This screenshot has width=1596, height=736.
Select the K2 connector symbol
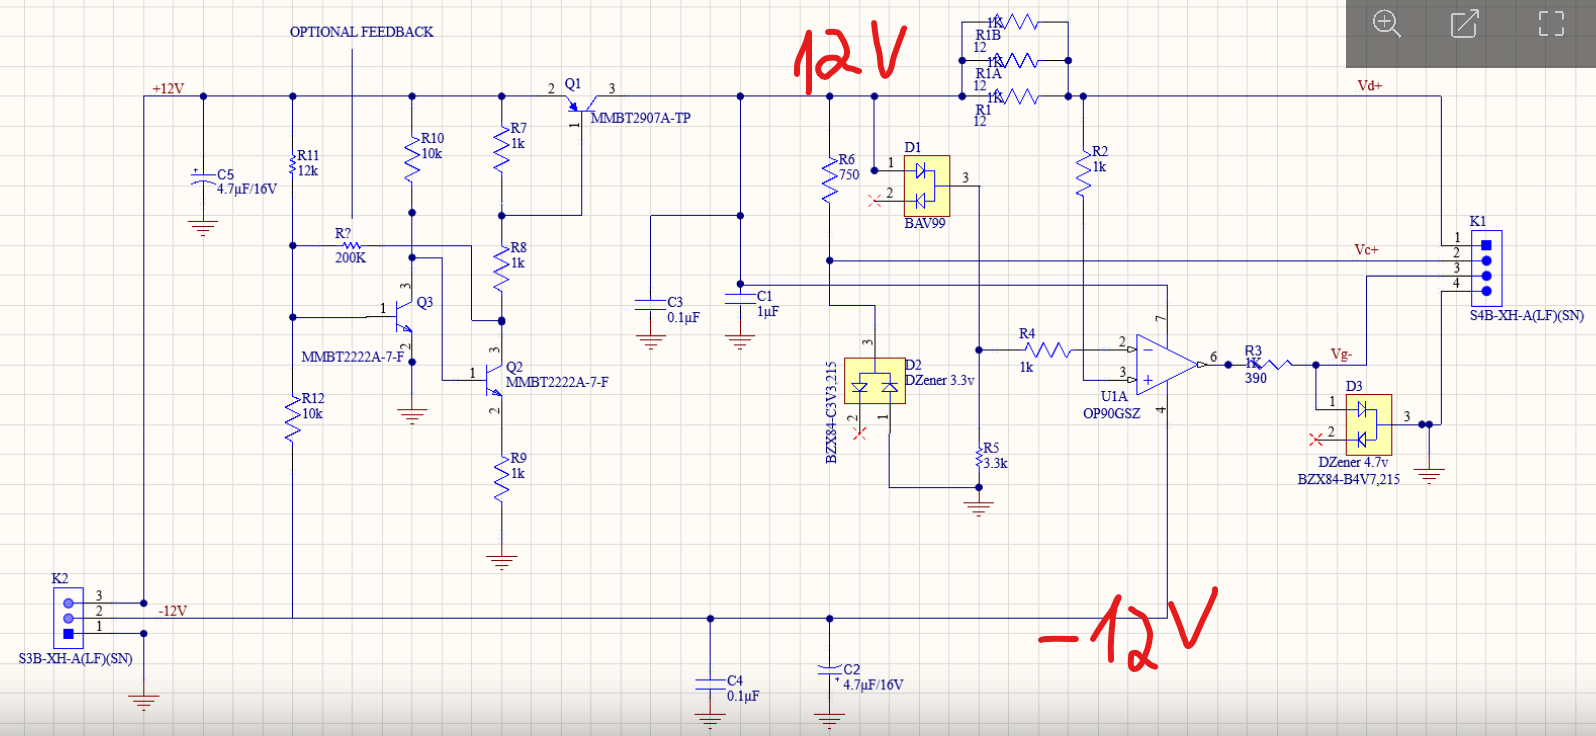point(68,618)
